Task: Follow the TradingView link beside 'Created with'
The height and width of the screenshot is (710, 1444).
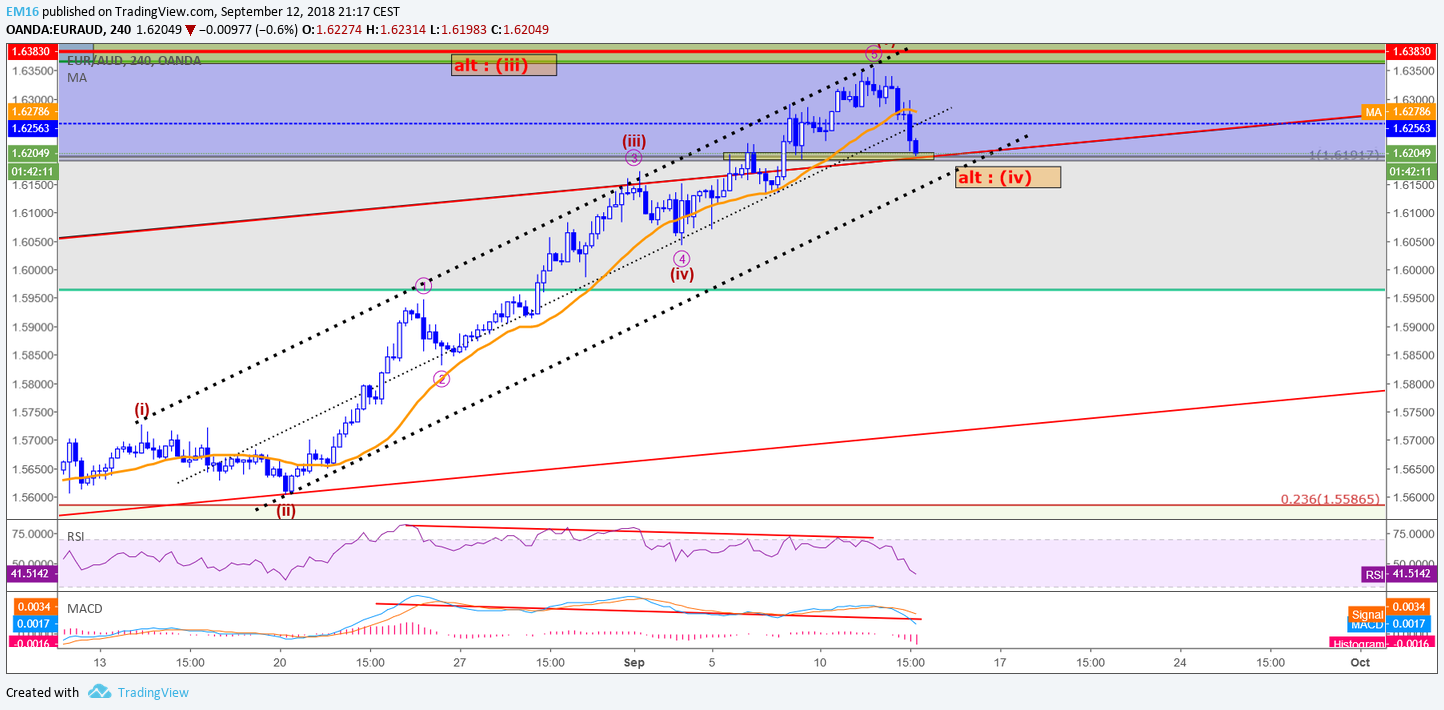Action: 153,692
